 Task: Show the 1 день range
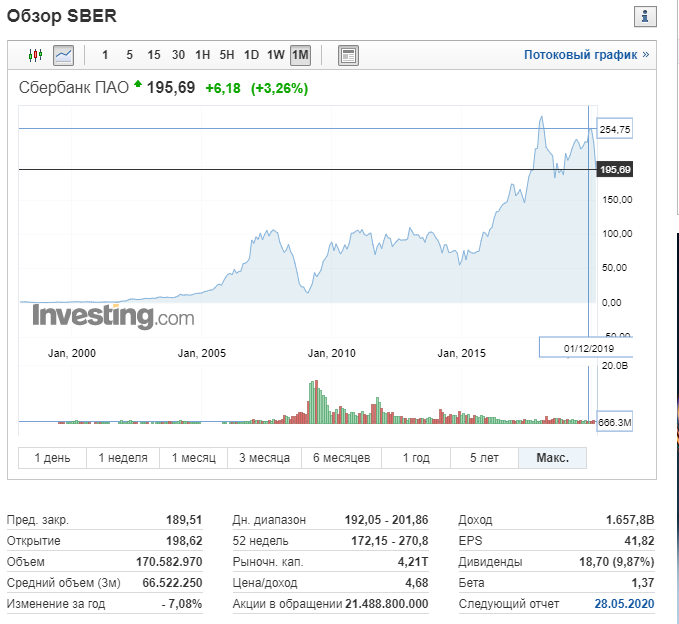[x=52, y=458]
